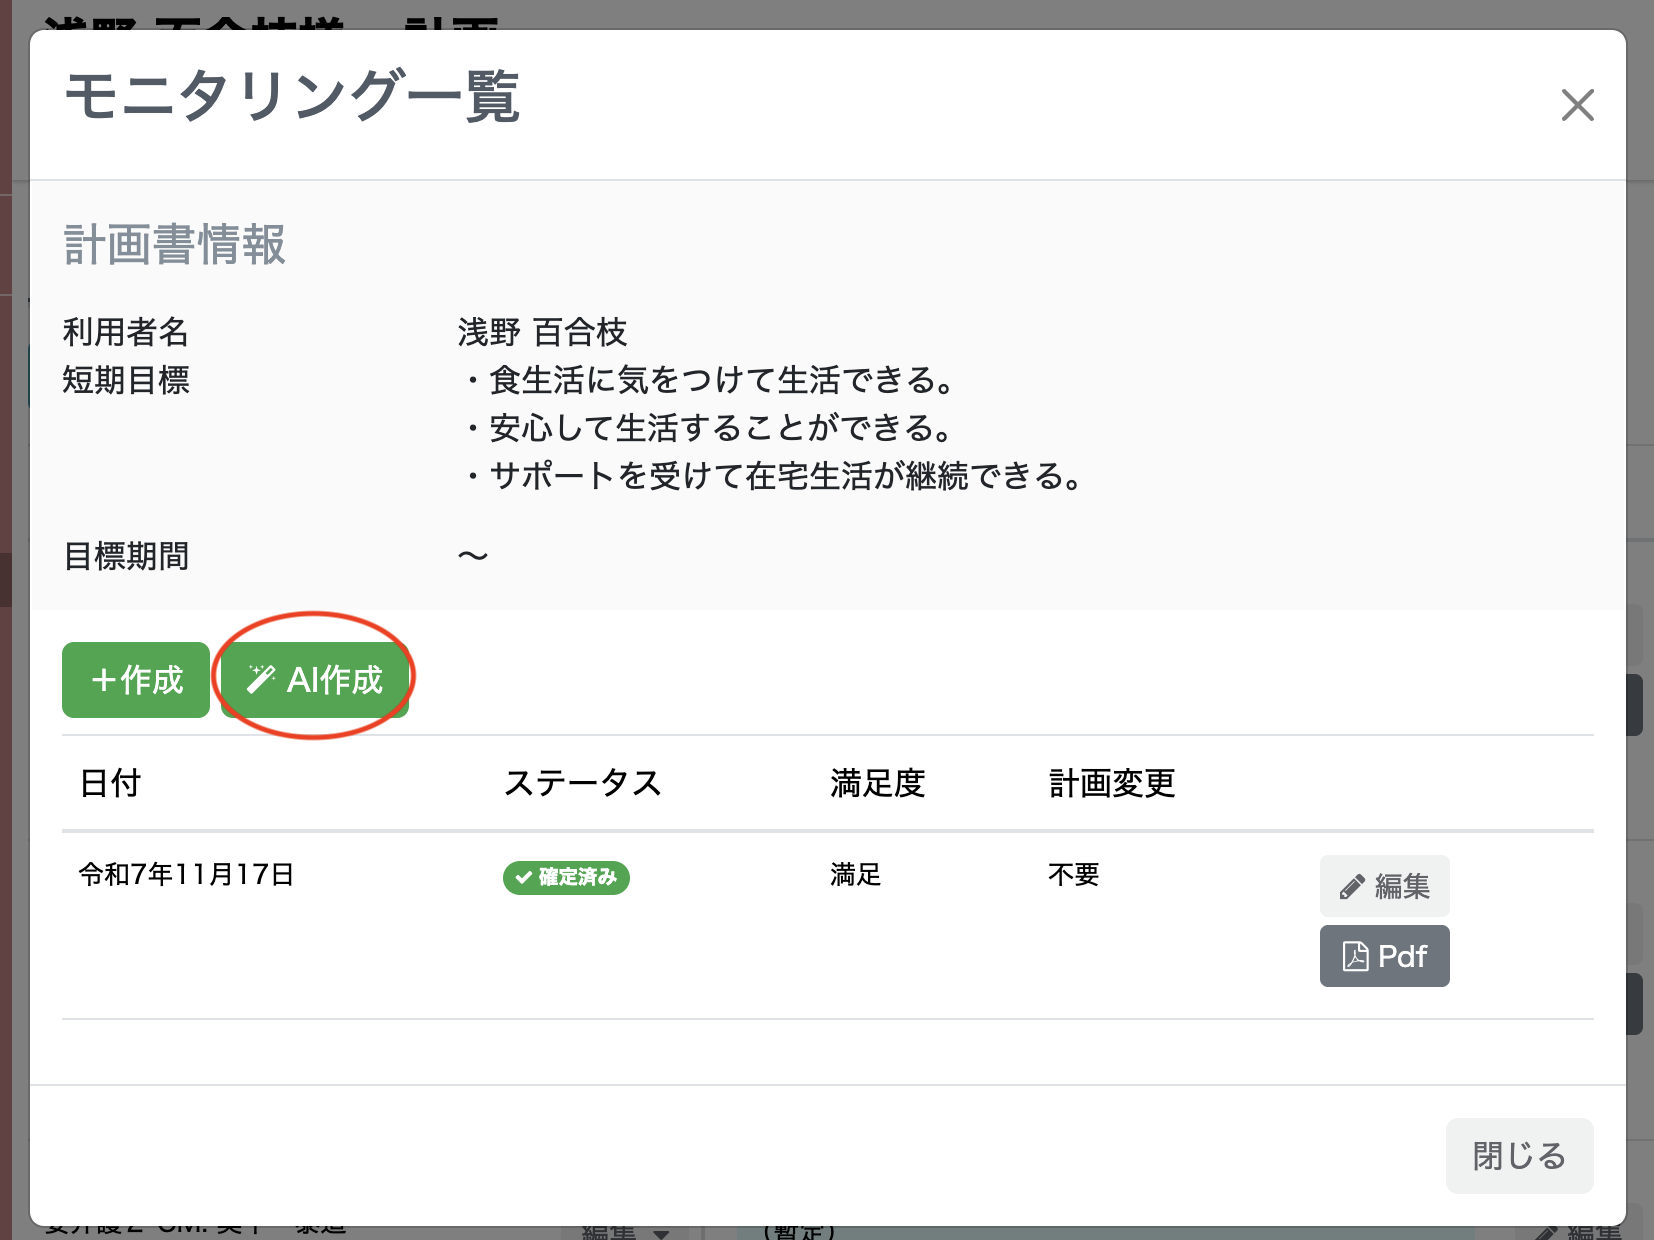Click 閉じる to dismiss the dialog
Screen dimensions: 1654x1240
pos(1519,1156)
